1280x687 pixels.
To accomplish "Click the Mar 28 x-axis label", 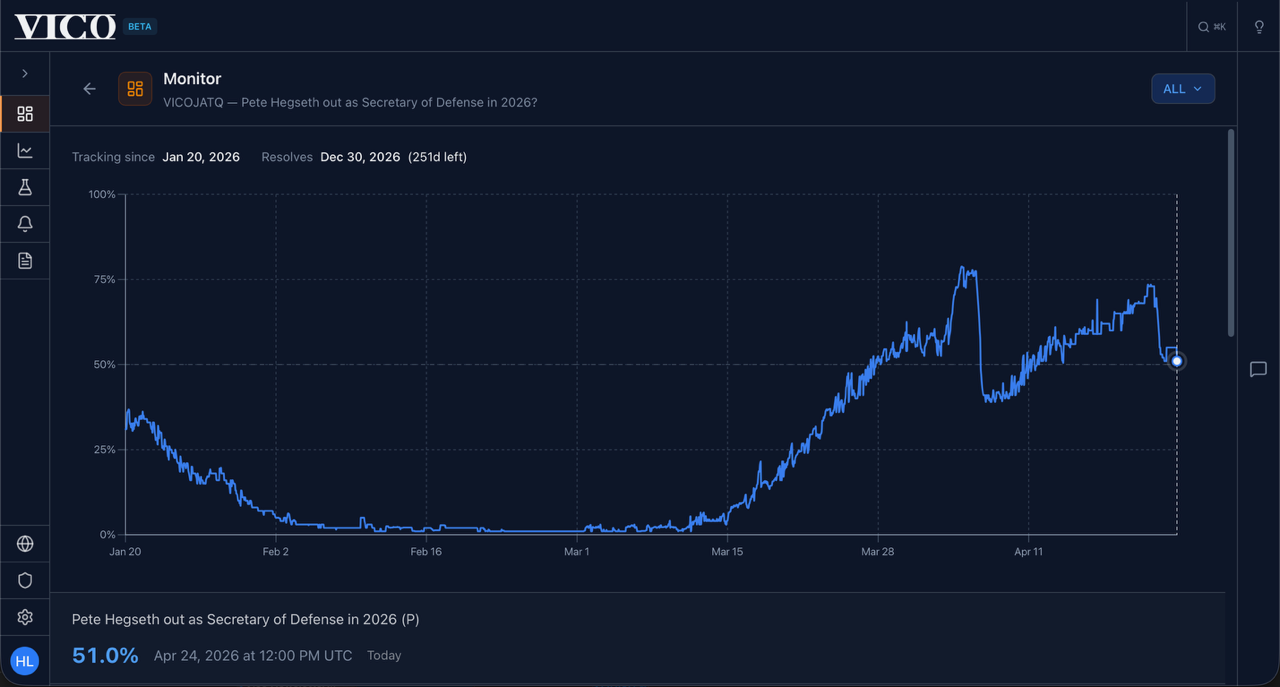I will point(877,551).
